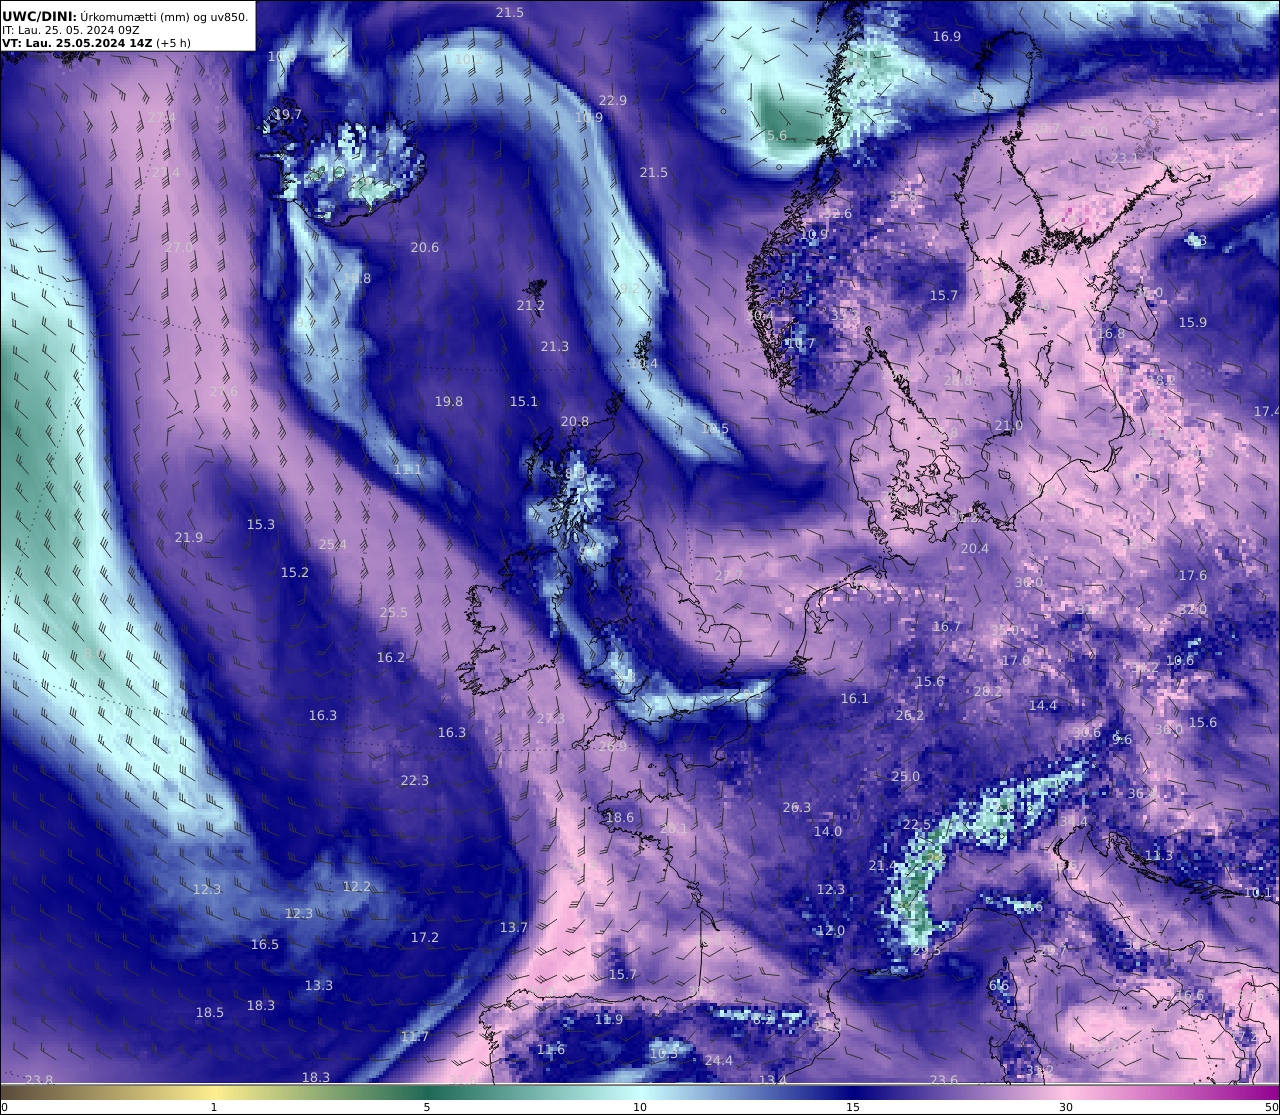
Task: Click the 17.4 value at right edge
Action: [x=1267, y=411]
